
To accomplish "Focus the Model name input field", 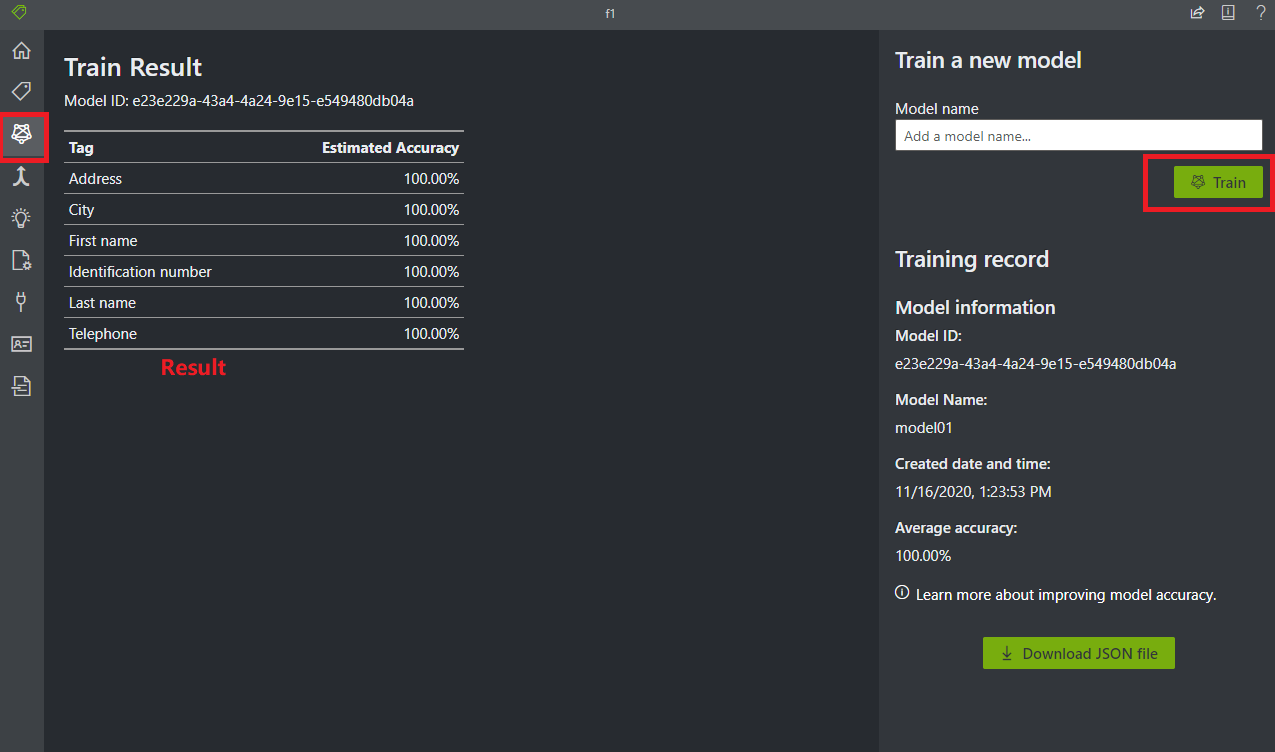I will [1079, 135].
